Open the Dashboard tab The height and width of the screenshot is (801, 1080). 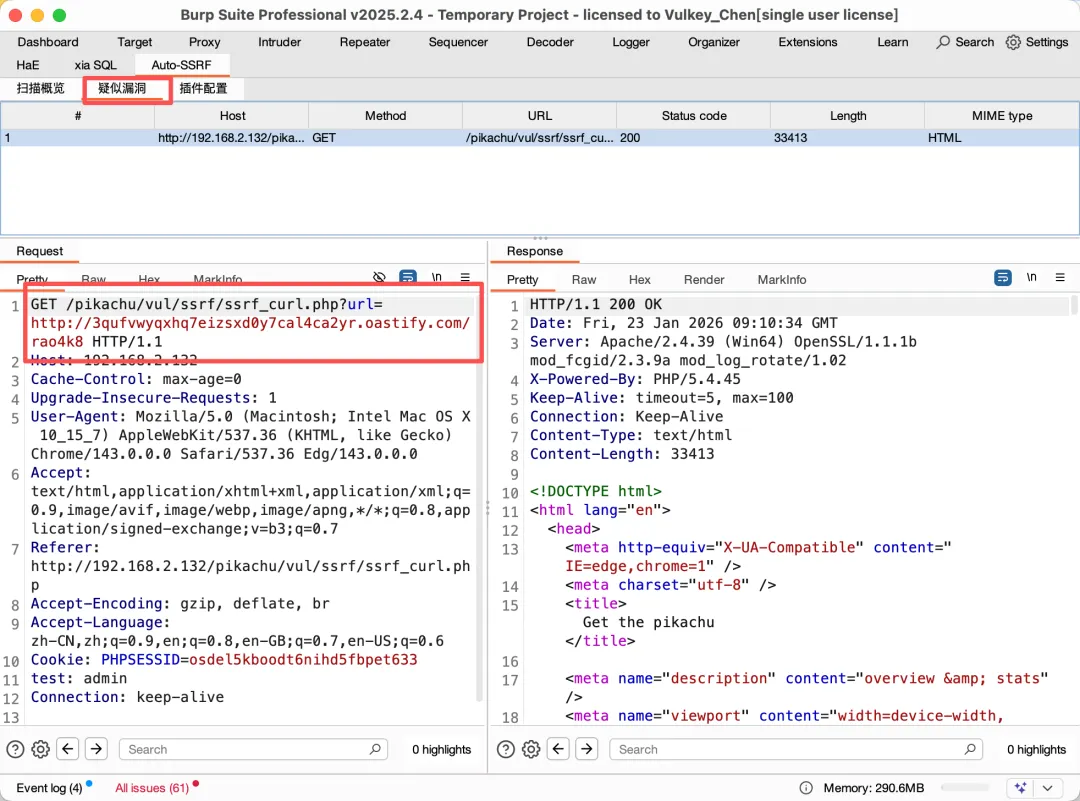pyautogui.click(x=48, y=42)
